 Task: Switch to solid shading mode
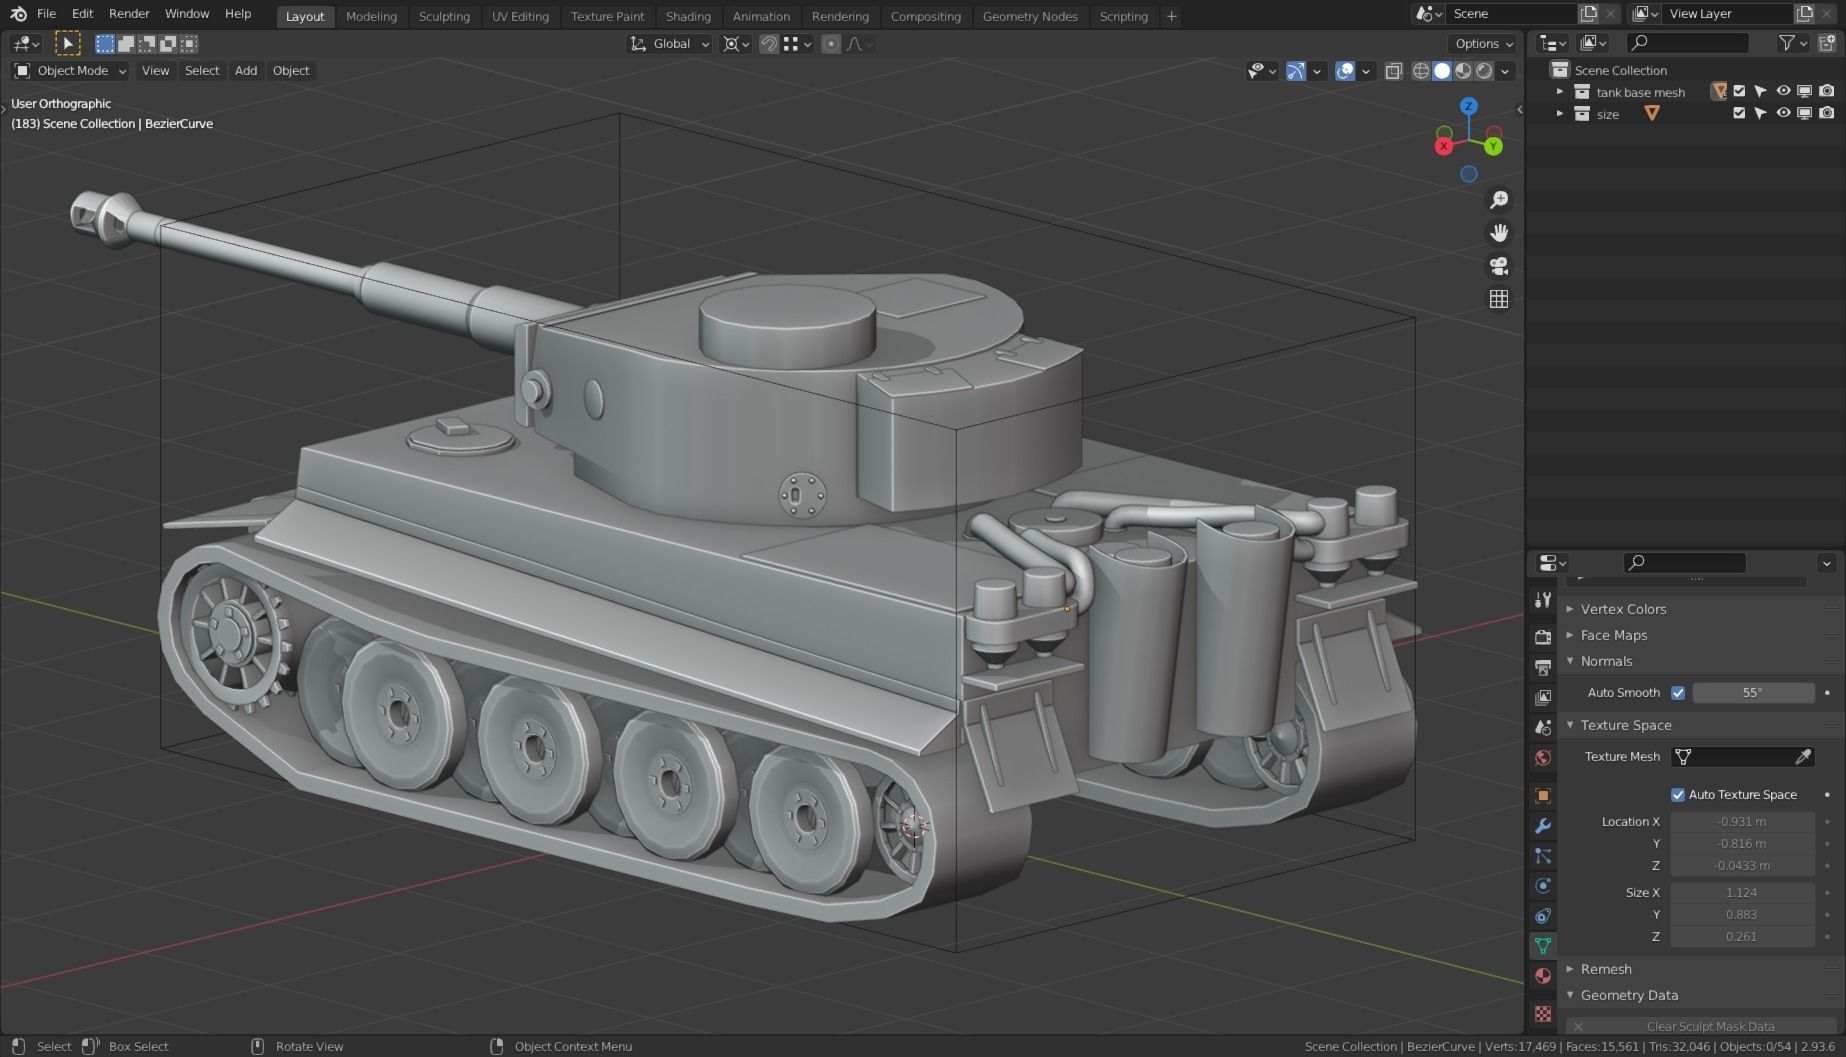click(x=1441, y=71)
